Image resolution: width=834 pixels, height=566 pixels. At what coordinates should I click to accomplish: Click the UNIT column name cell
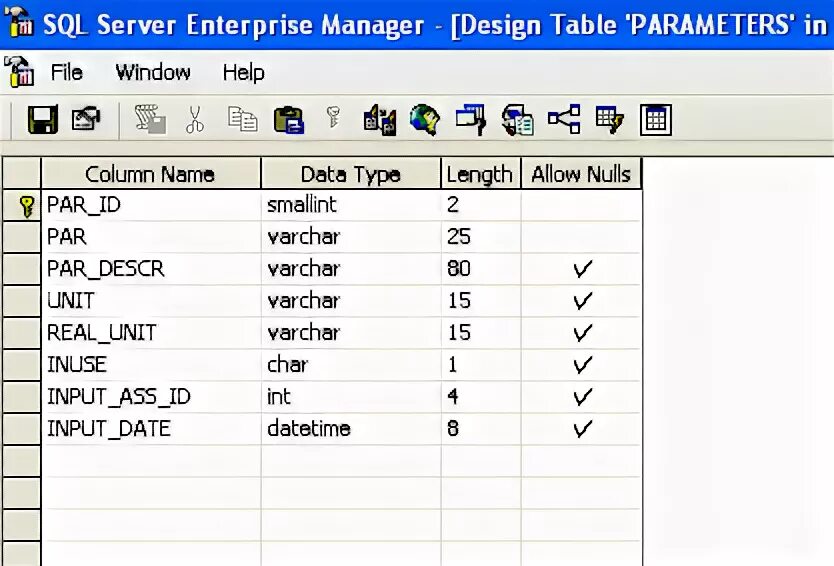(151, 301)
